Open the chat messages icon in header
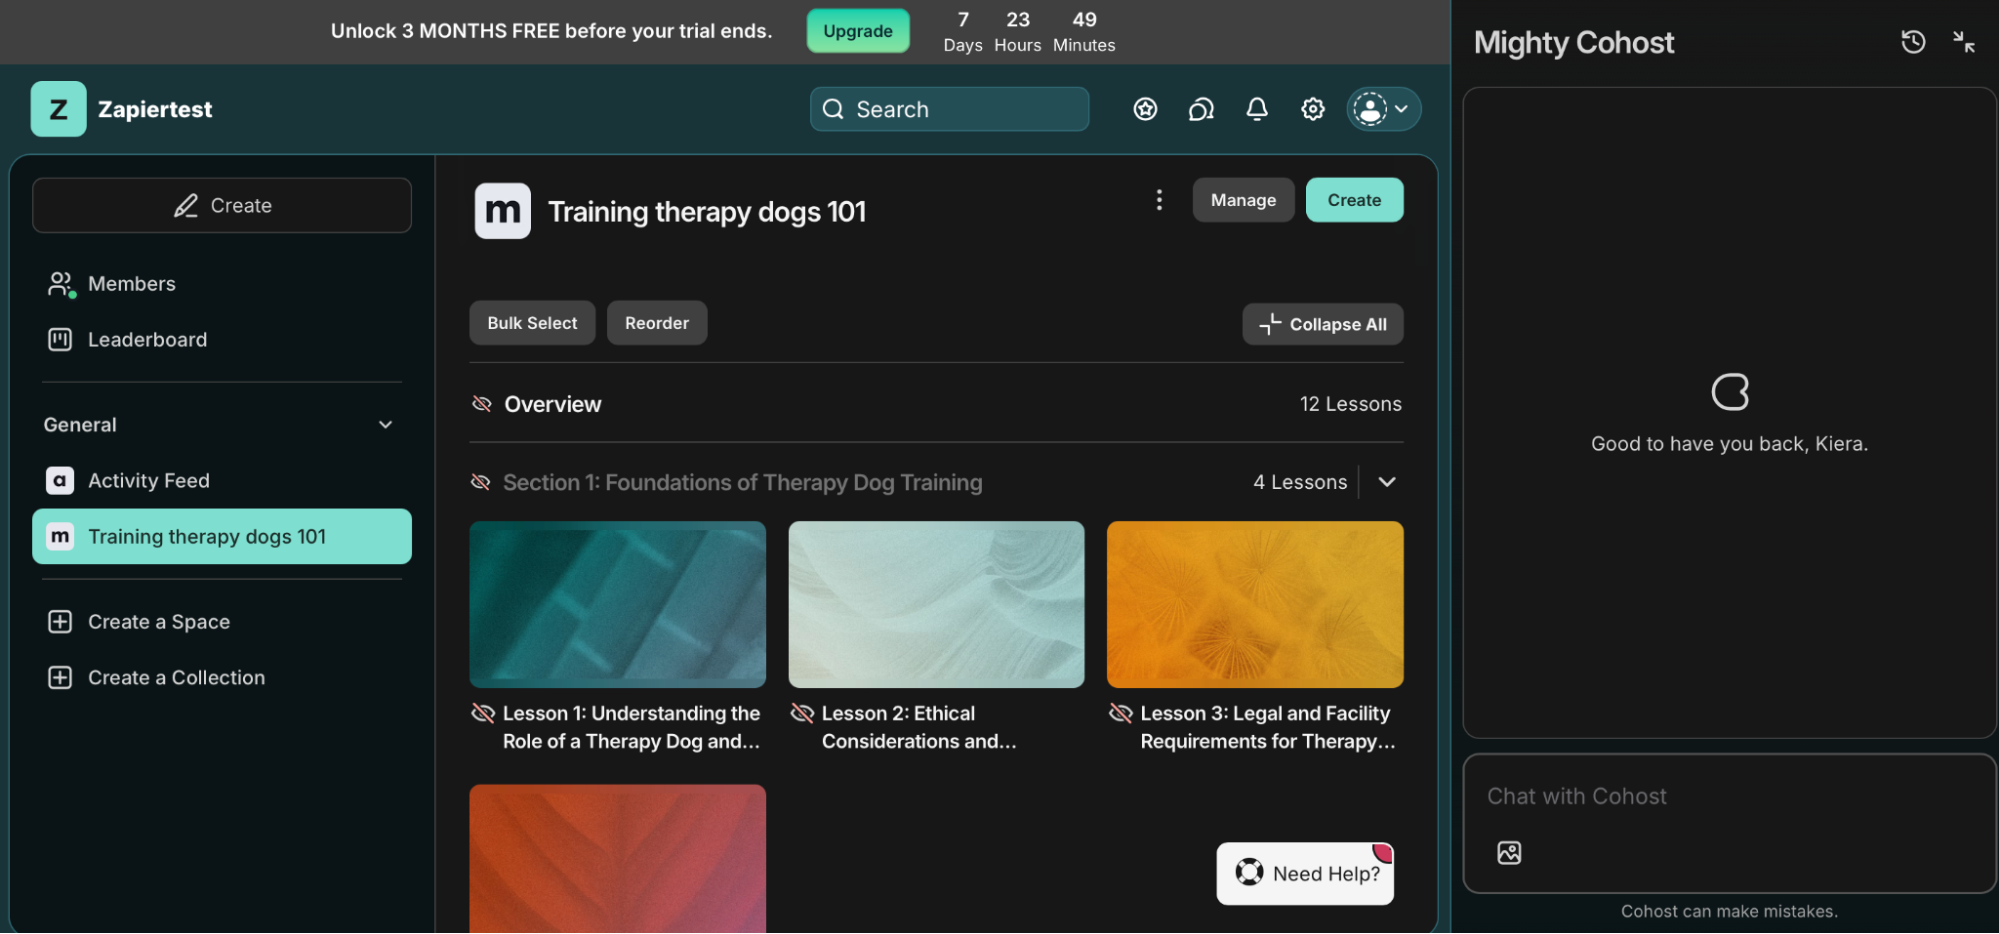Viewport: 1999px width, 934px height. (x=1201, y=109)
